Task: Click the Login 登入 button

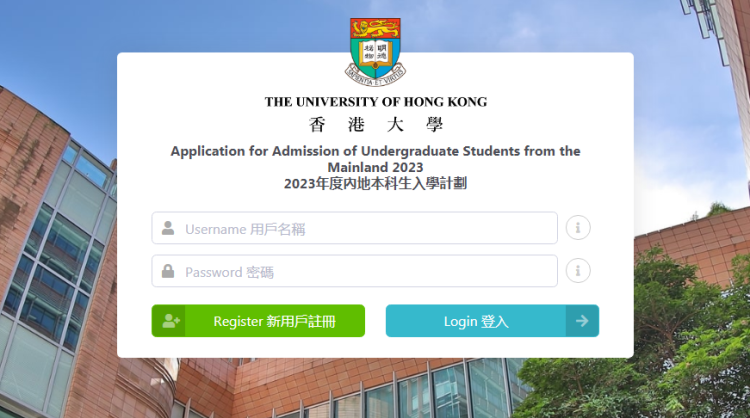Action: pos(492,321)
